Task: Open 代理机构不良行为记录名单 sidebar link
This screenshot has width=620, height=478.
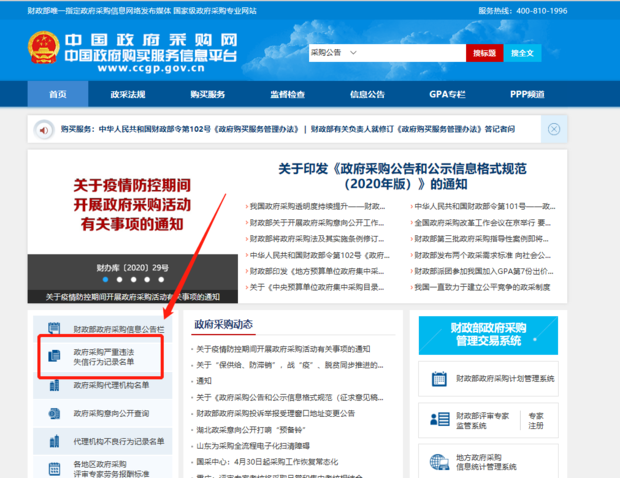Action: (x=119, y=442)
